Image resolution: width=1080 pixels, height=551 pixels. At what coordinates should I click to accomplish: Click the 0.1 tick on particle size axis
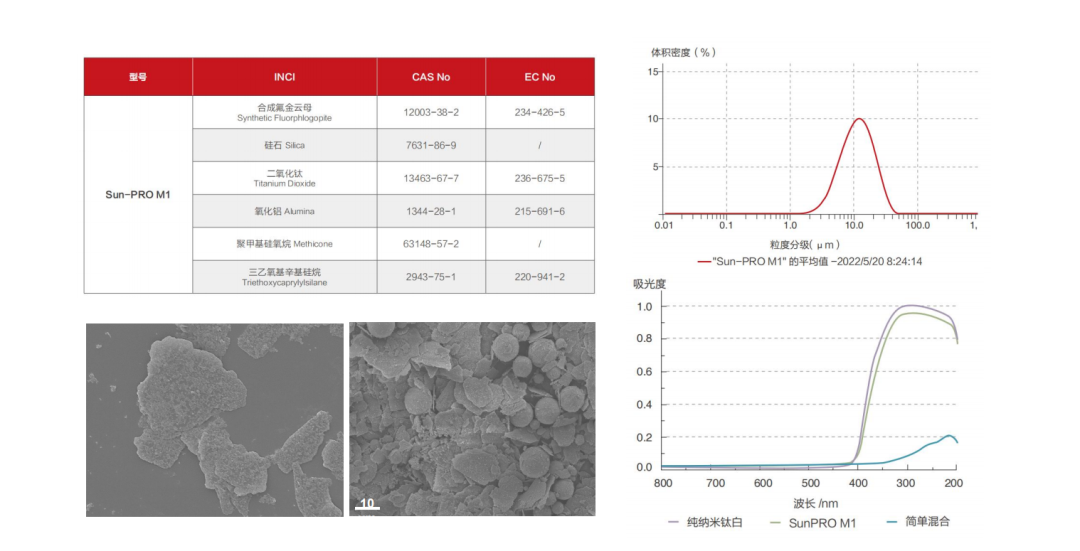[726, 225]
